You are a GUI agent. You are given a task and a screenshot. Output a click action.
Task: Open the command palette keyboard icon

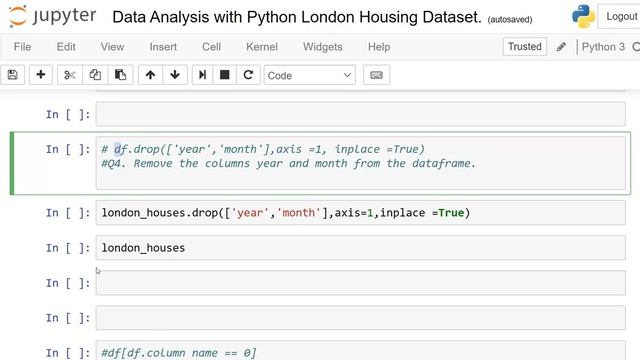(376, 75)
